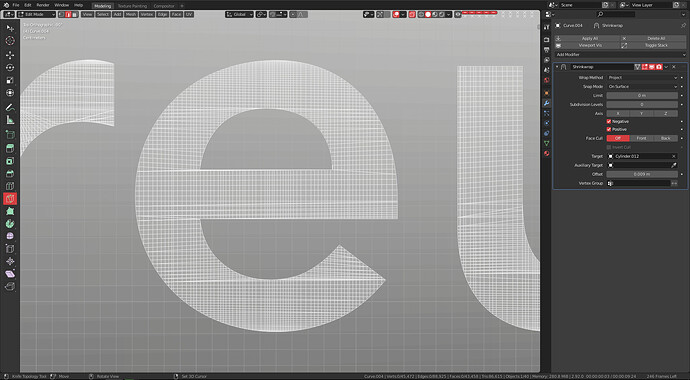Viewport: 690px width, 380px height.
Task: Open the Snap Mode dropdown
Action: click(642, 87)
